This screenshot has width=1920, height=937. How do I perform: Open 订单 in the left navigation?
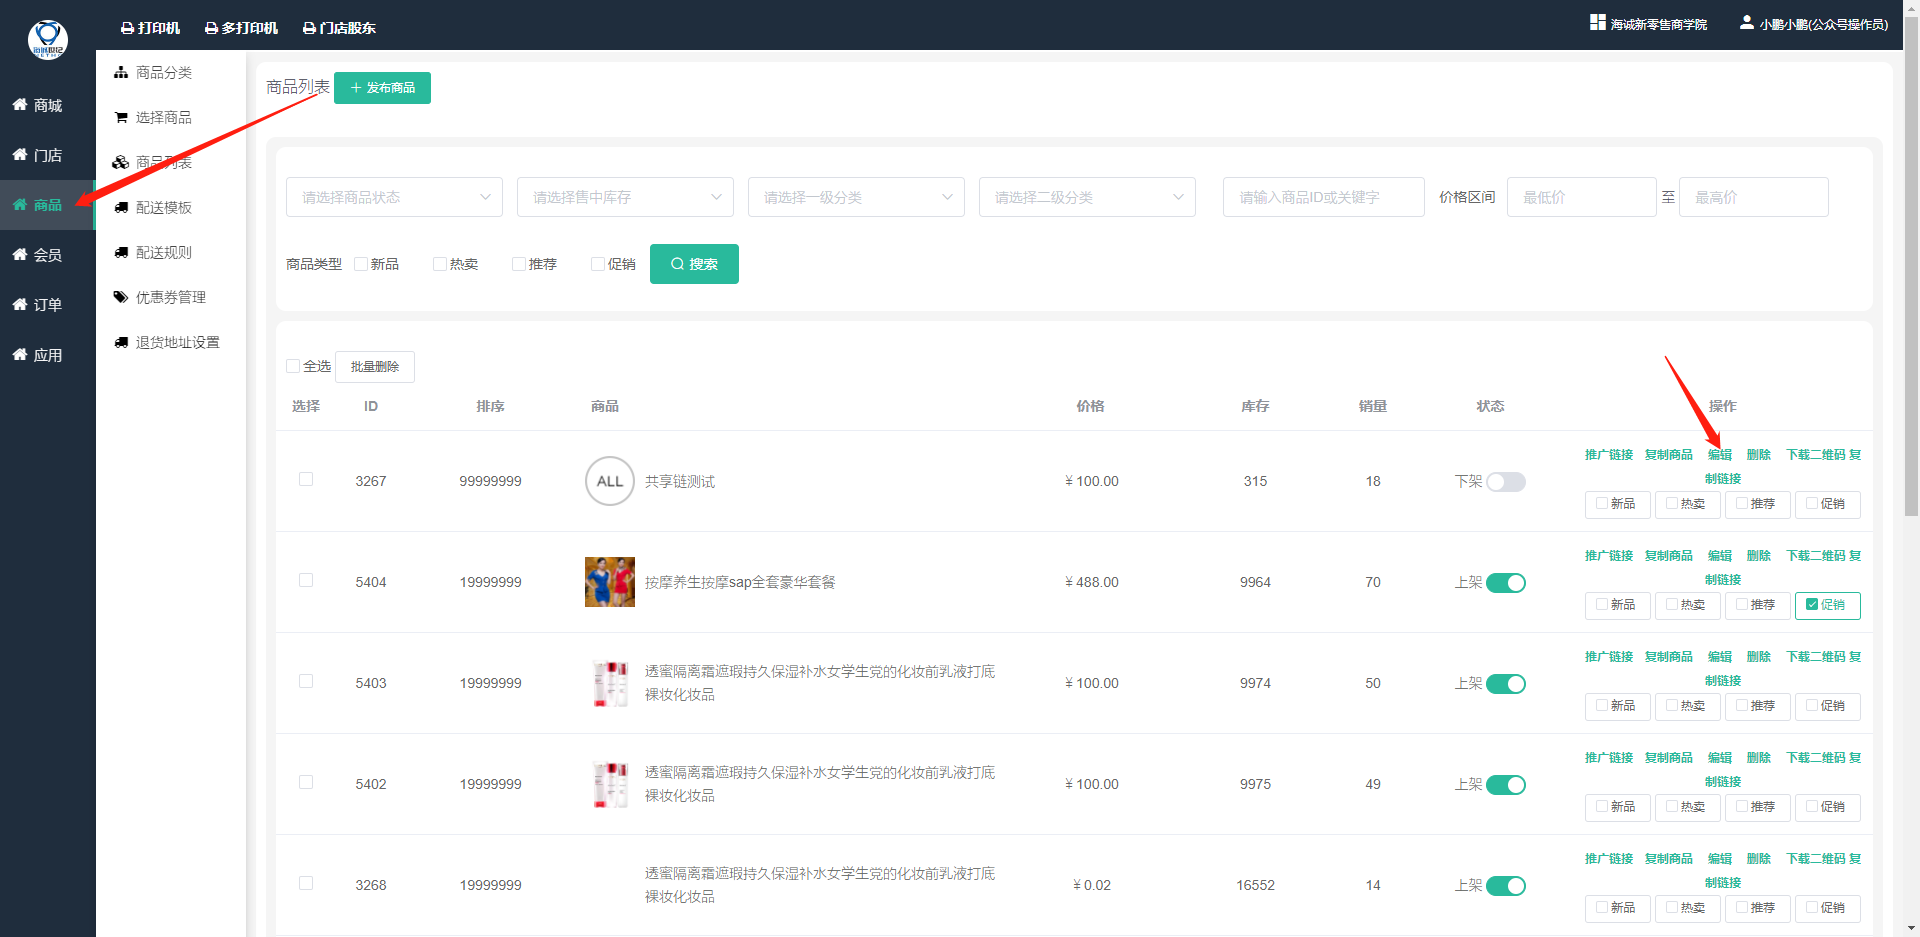click(47, 305)
